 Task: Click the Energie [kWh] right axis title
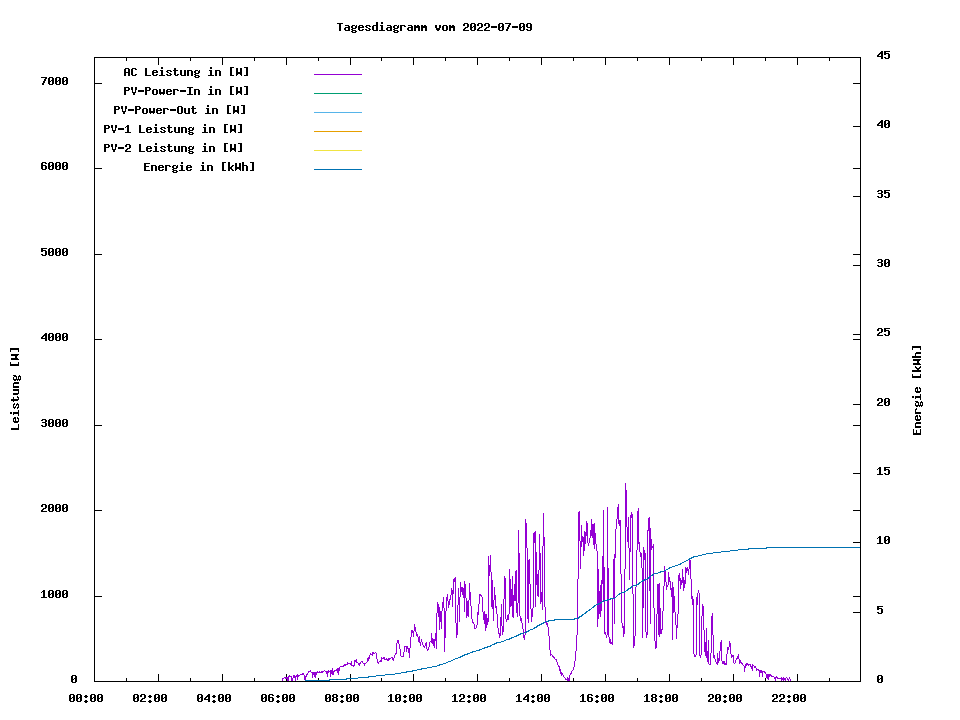pyautogui.click(x=917, y=390)
